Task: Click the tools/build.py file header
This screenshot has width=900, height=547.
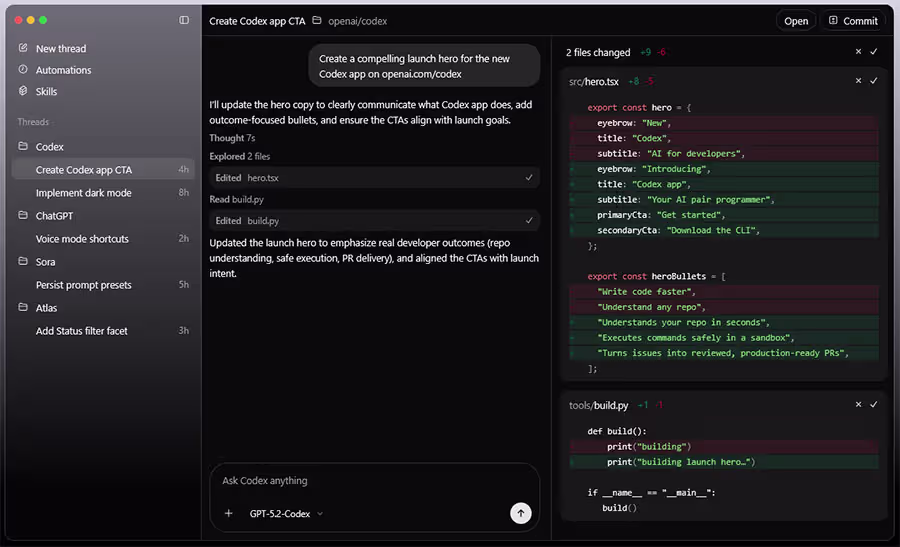Action: point(598,405)
